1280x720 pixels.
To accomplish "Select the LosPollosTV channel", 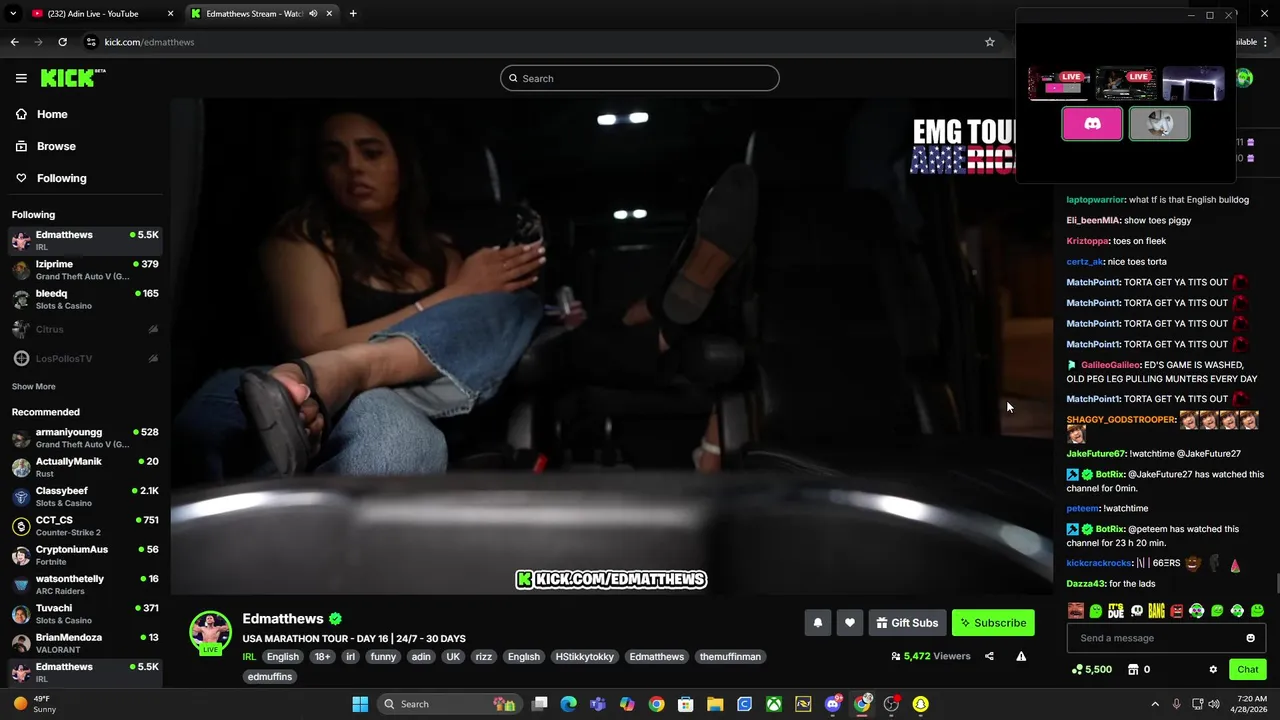I will [84, 358].
